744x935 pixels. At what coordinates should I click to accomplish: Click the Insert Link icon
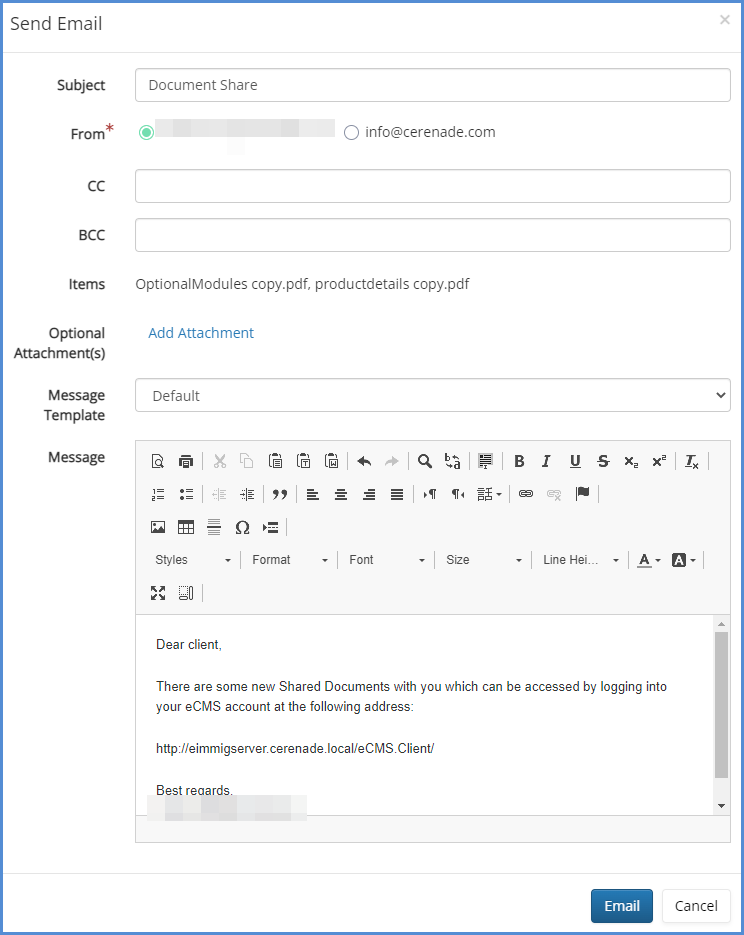pos(526,494)
